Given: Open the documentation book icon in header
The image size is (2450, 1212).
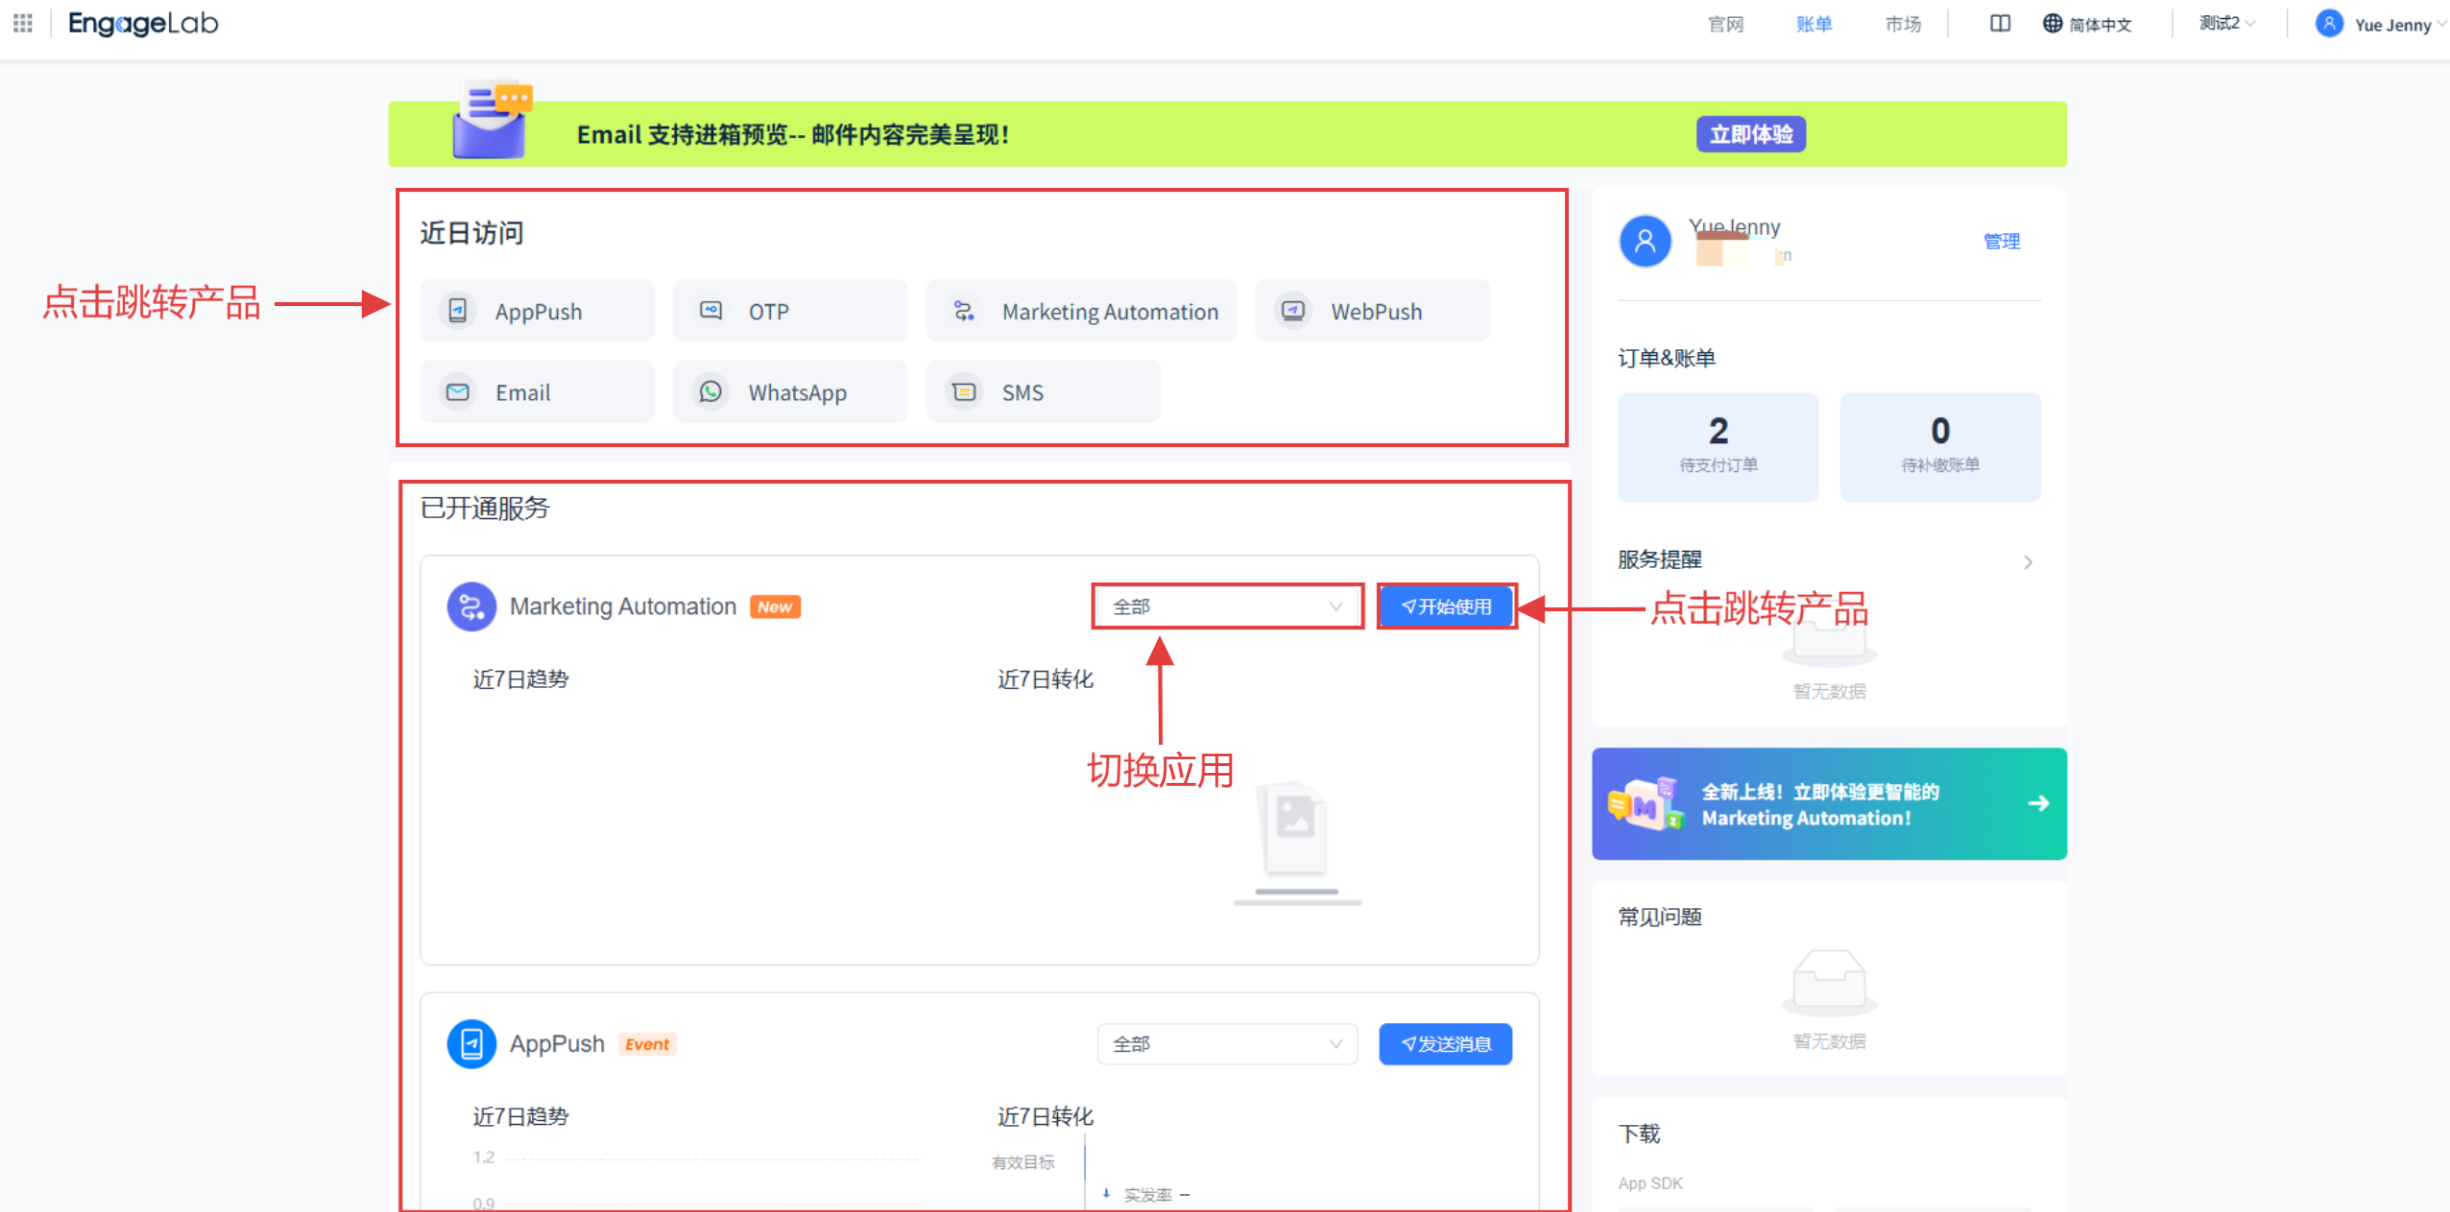Looking at the screenshot, I should 2000,23.
